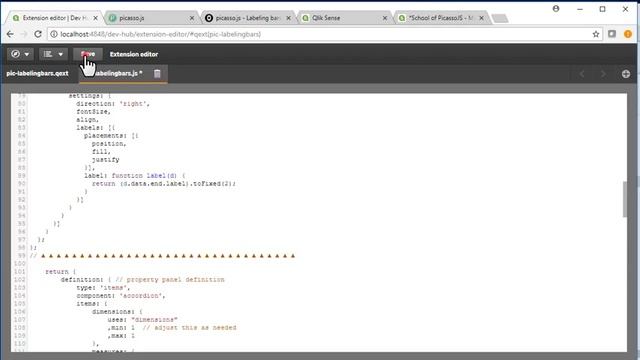Click the 'label: function label(d)' line
The width and height of the screenshot is (640, 360).
tap(135, 176)
